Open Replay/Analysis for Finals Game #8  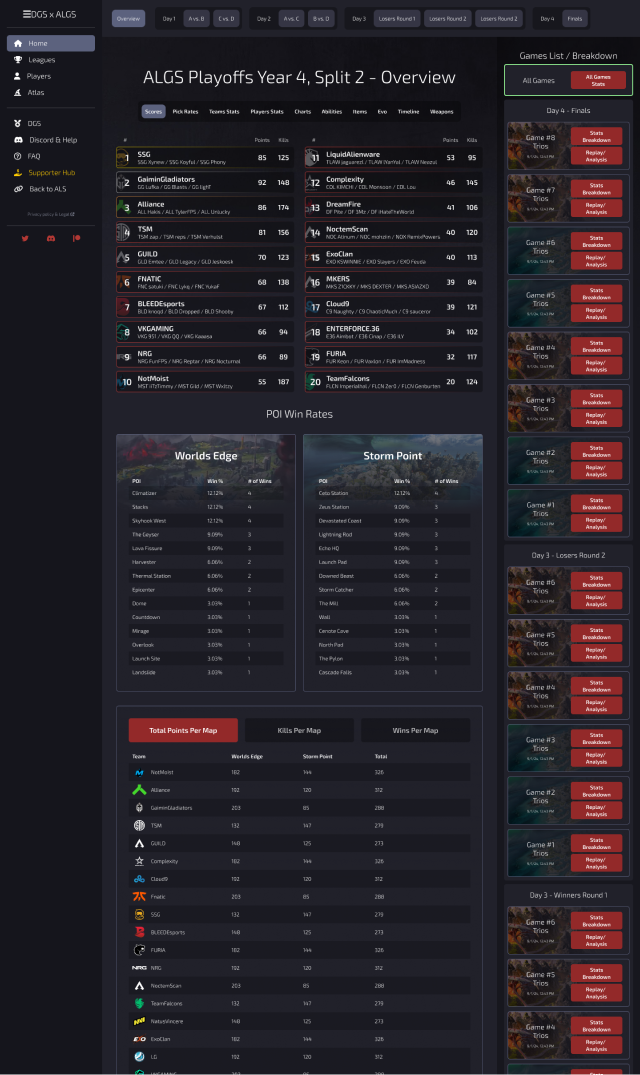tap(596, 156)
